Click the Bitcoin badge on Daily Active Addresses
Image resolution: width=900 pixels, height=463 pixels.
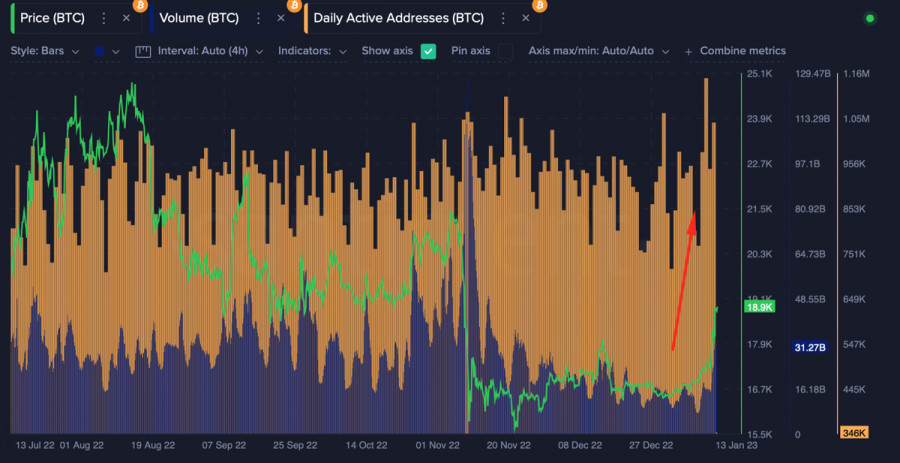[540, 5]
